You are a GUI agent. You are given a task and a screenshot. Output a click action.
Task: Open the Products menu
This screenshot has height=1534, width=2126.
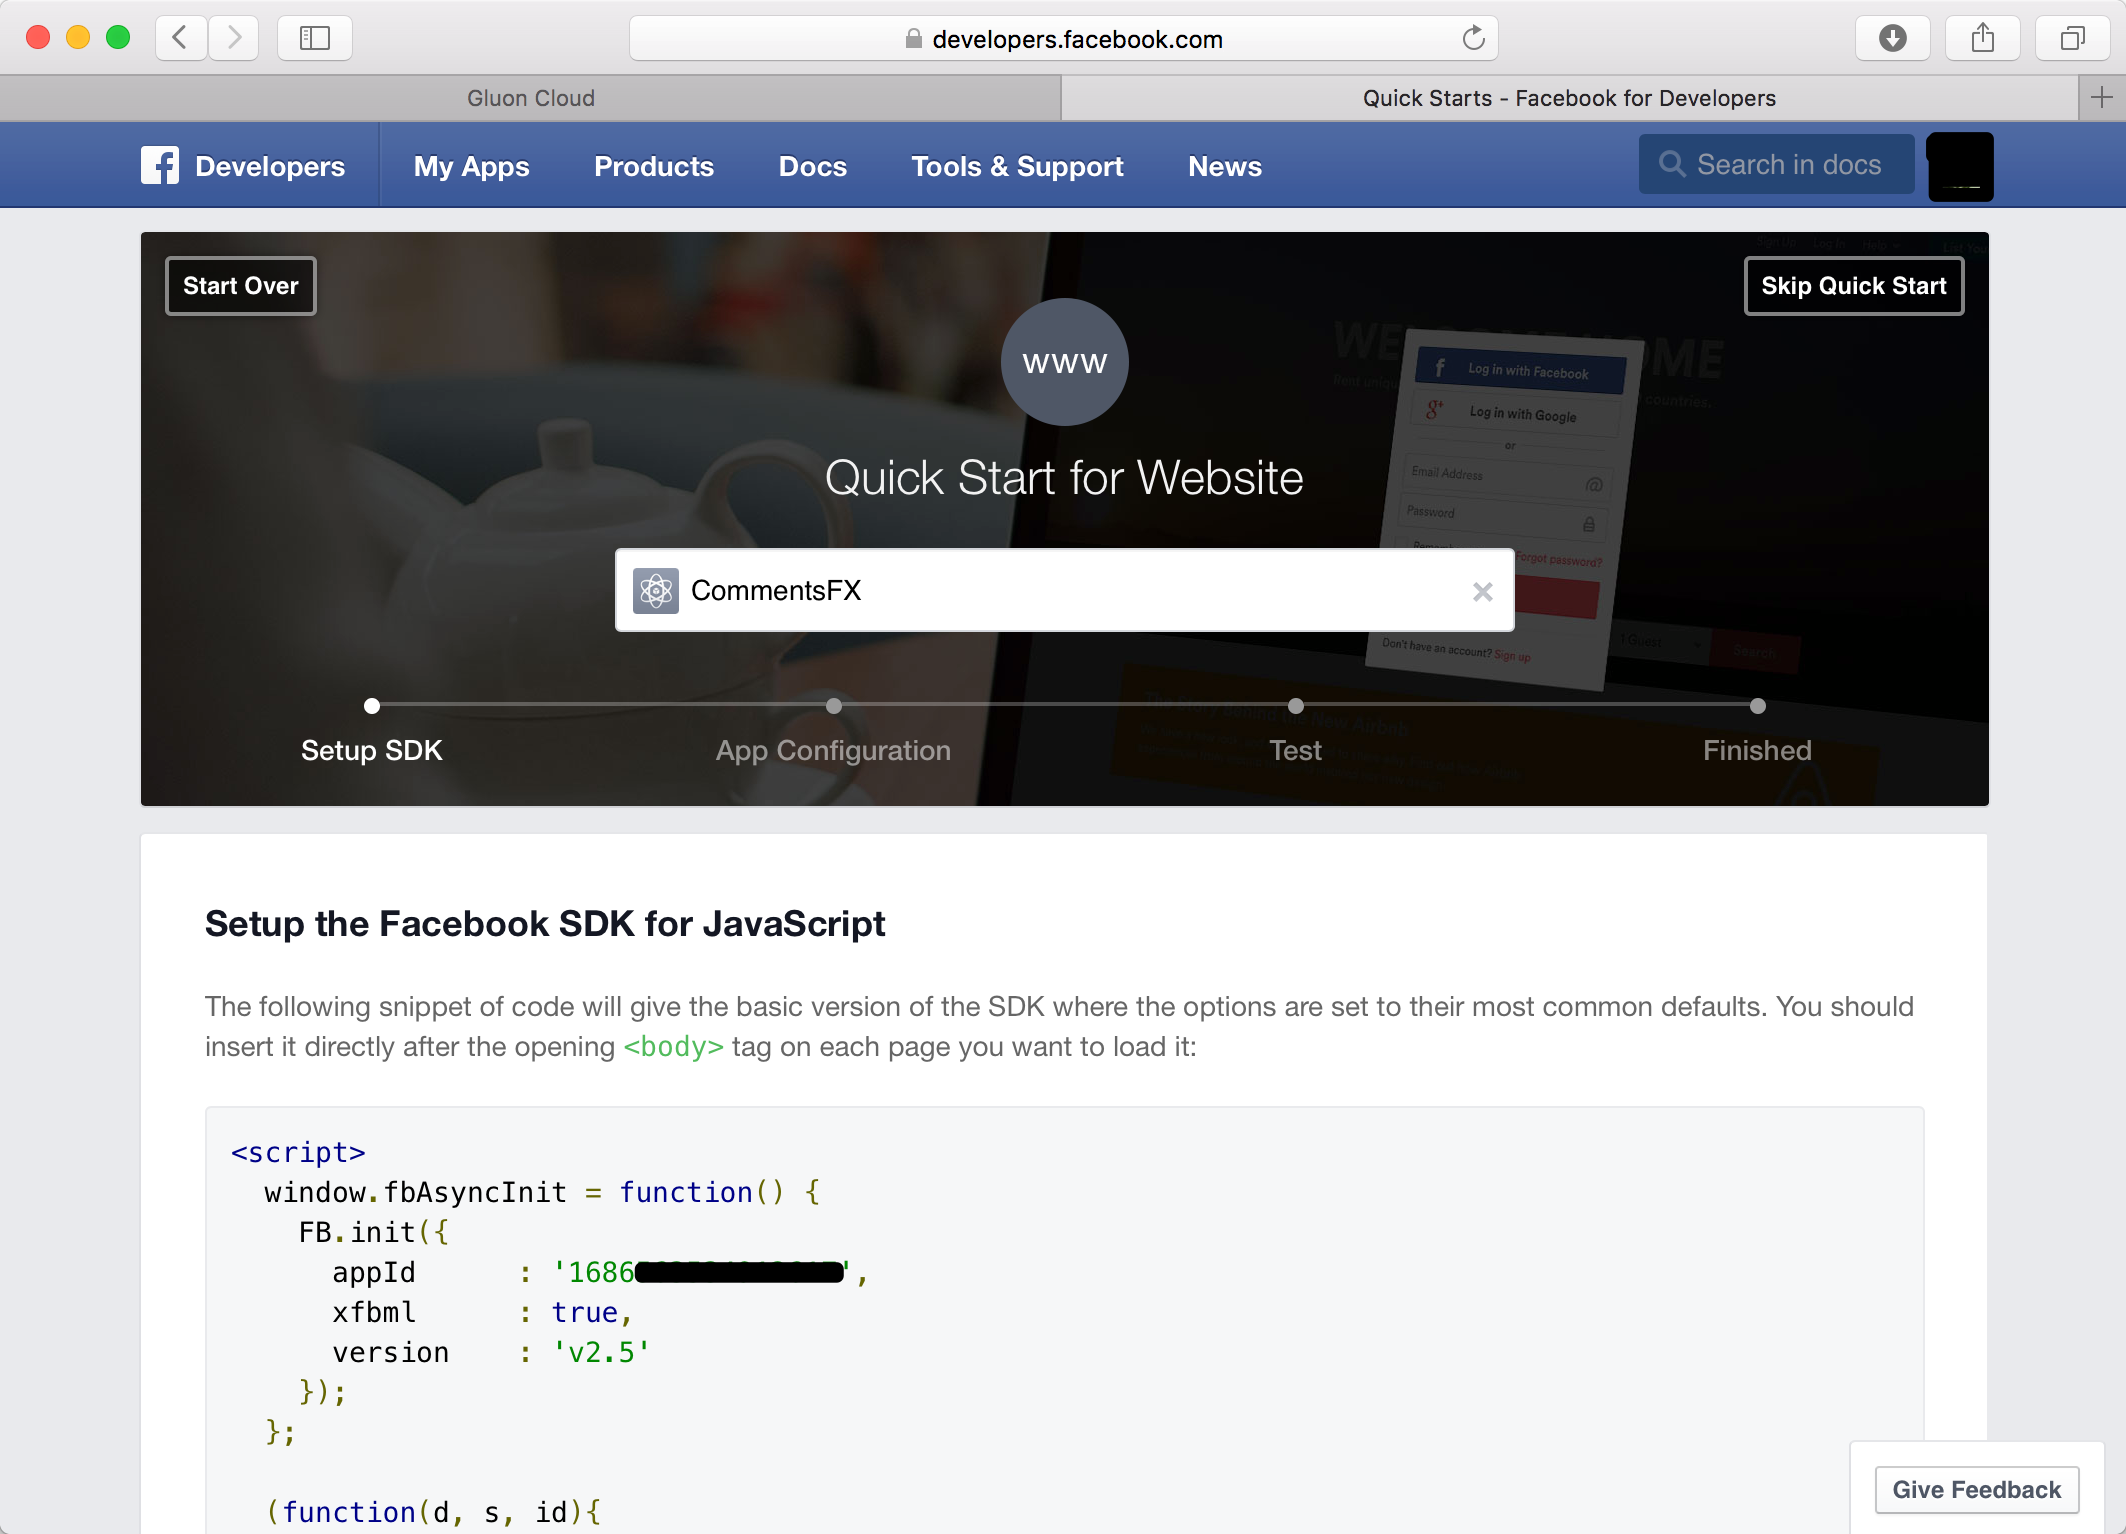point(654,166)
